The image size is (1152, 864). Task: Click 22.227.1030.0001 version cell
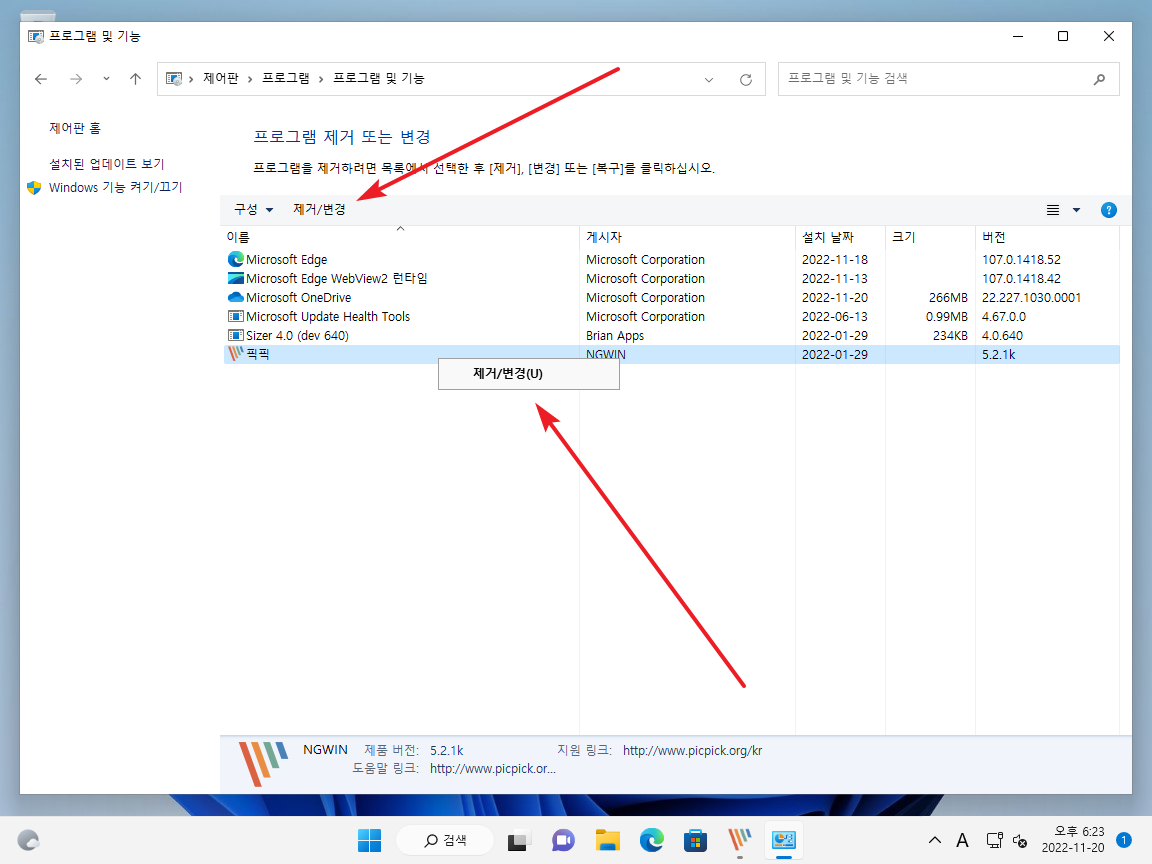(1032, 298)
